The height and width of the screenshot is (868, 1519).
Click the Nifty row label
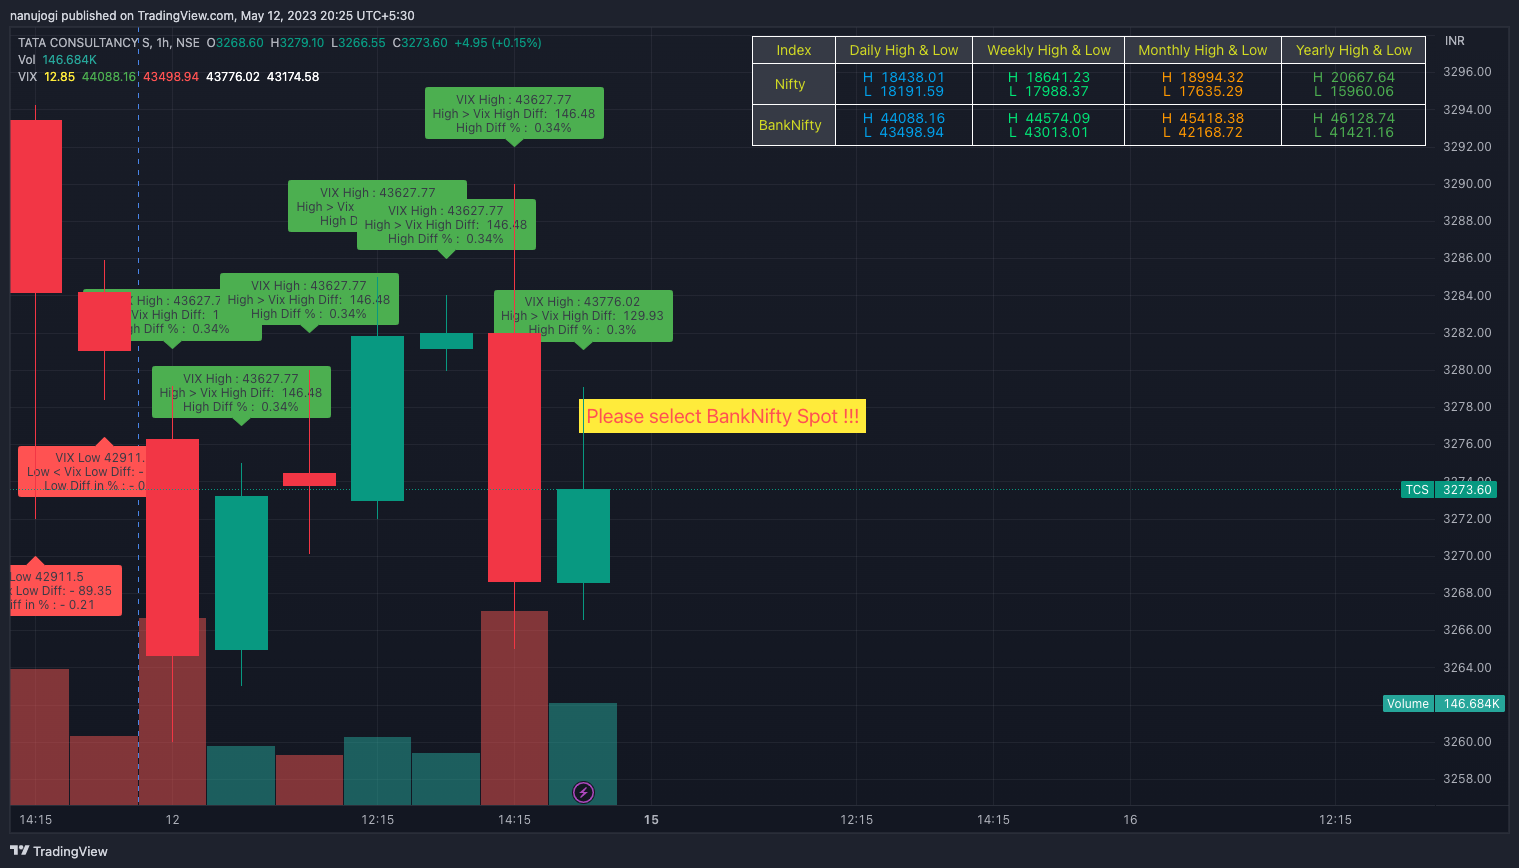pyautogui.click(x=790, y=84)
